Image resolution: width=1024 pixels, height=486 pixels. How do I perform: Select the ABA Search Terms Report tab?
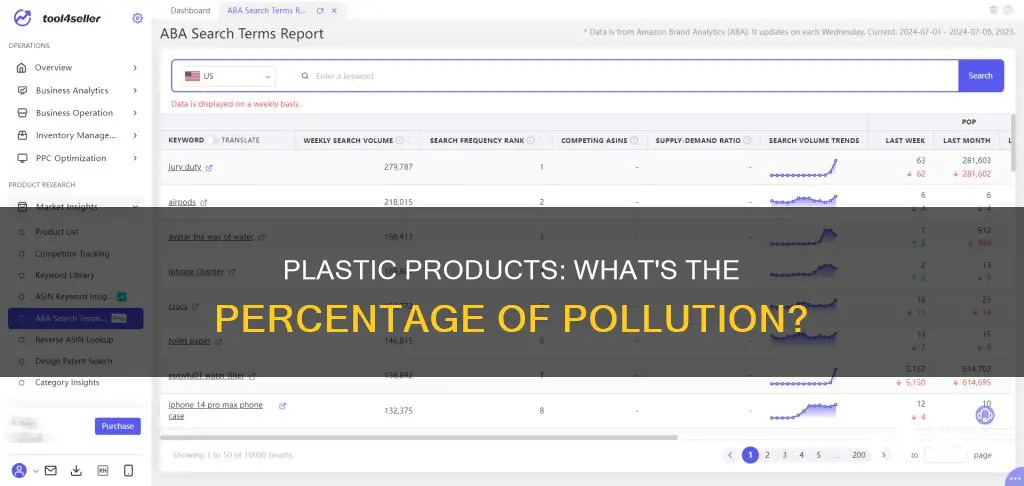[x=267, y=10]
